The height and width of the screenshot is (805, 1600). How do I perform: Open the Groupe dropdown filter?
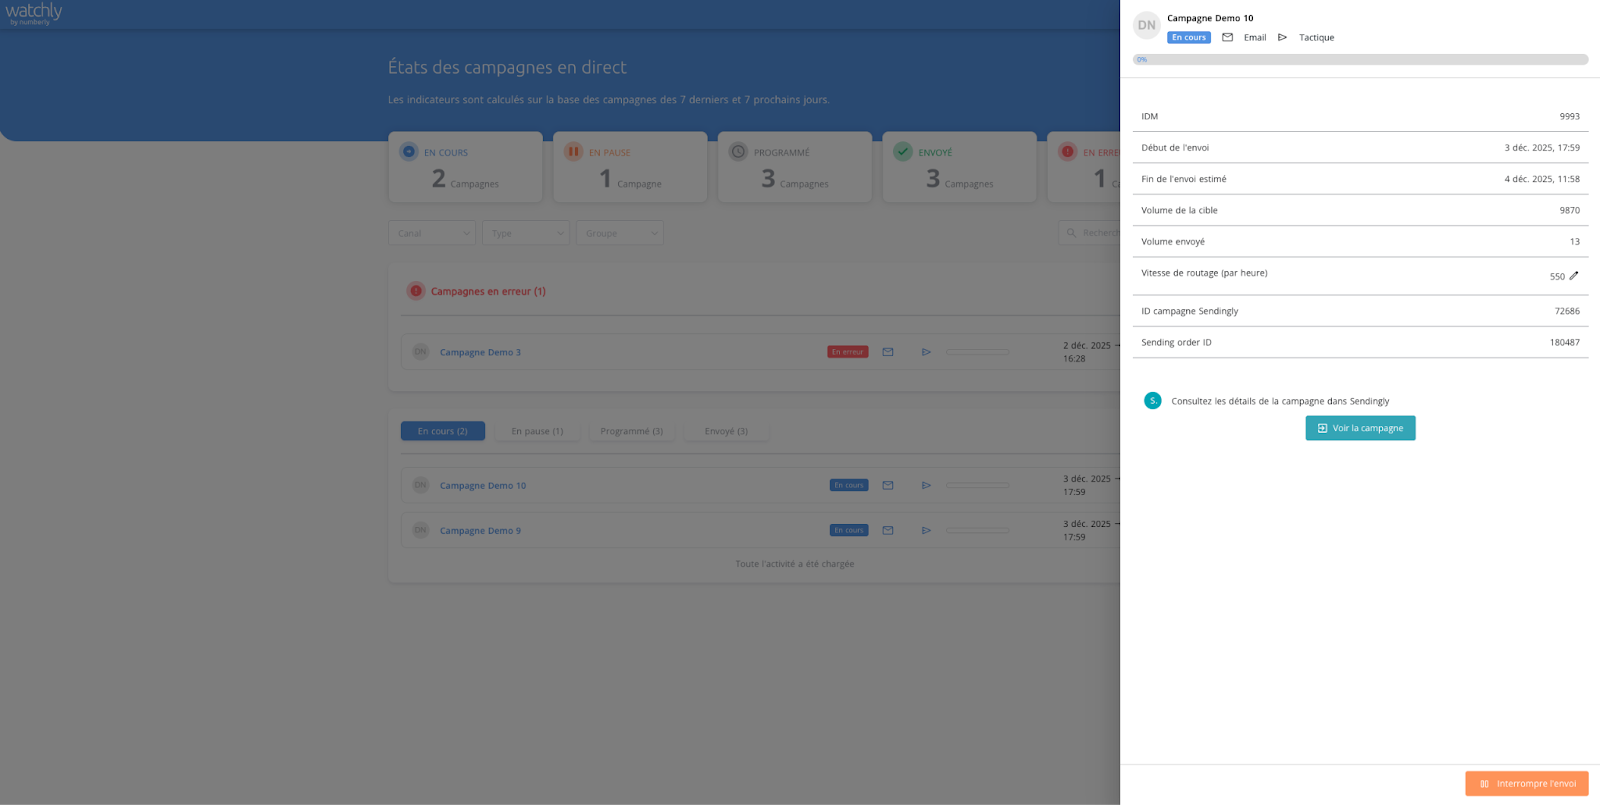[620, 233]
